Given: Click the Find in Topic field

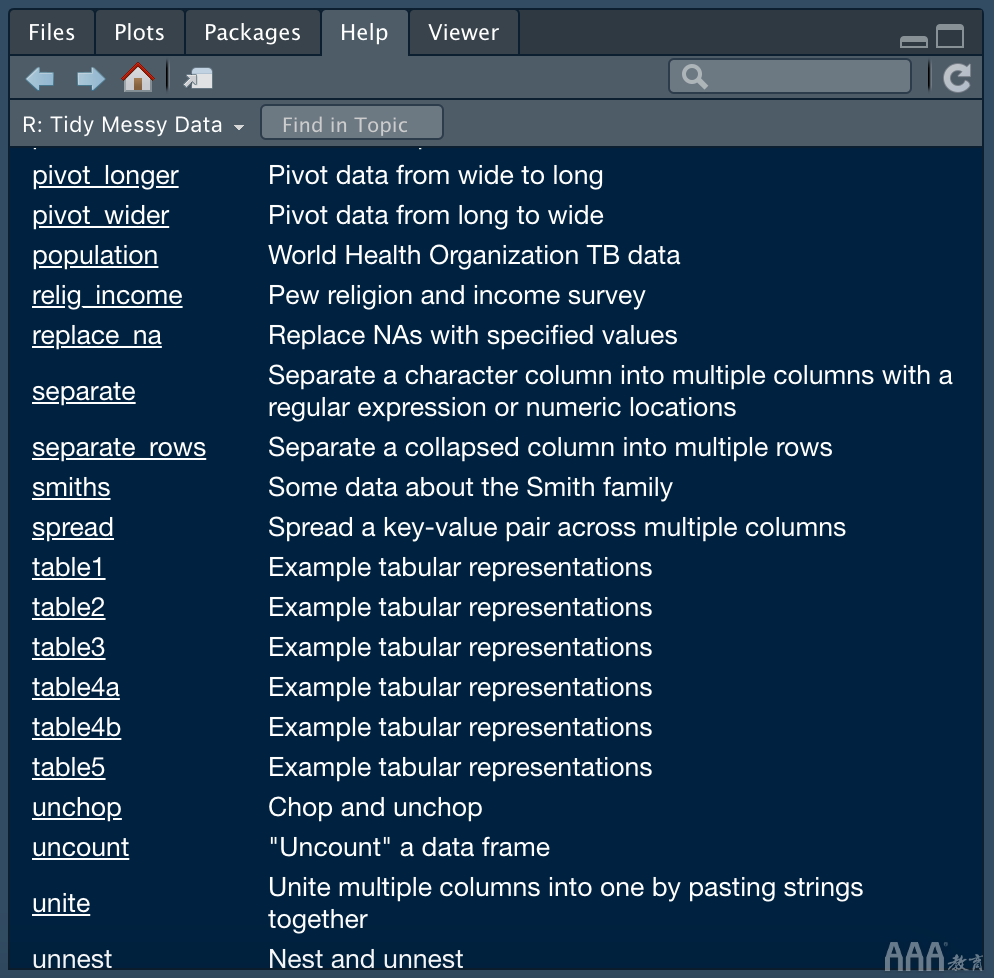Looking at the screenshot, I should coord(351,125).
